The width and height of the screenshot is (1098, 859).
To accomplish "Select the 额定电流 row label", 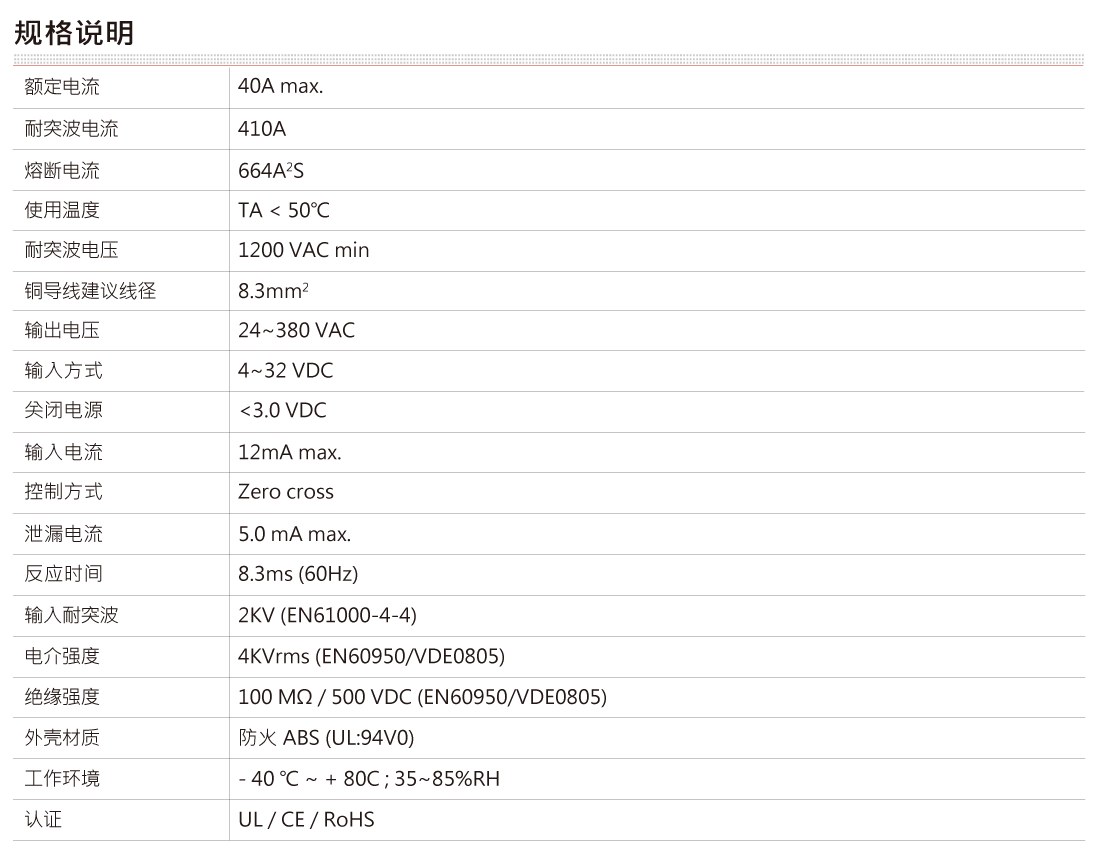I will coord(62,87).
